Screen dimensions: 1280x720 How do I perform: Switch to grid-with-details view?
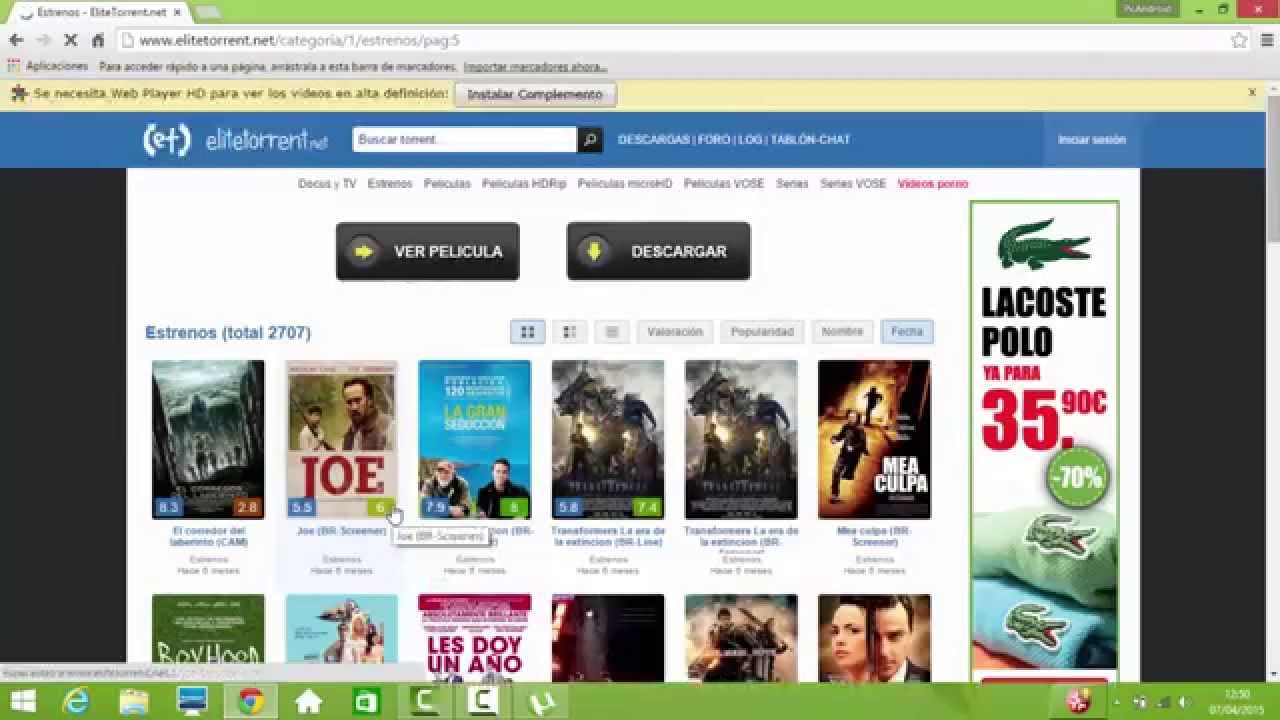(x=569, y=332)
